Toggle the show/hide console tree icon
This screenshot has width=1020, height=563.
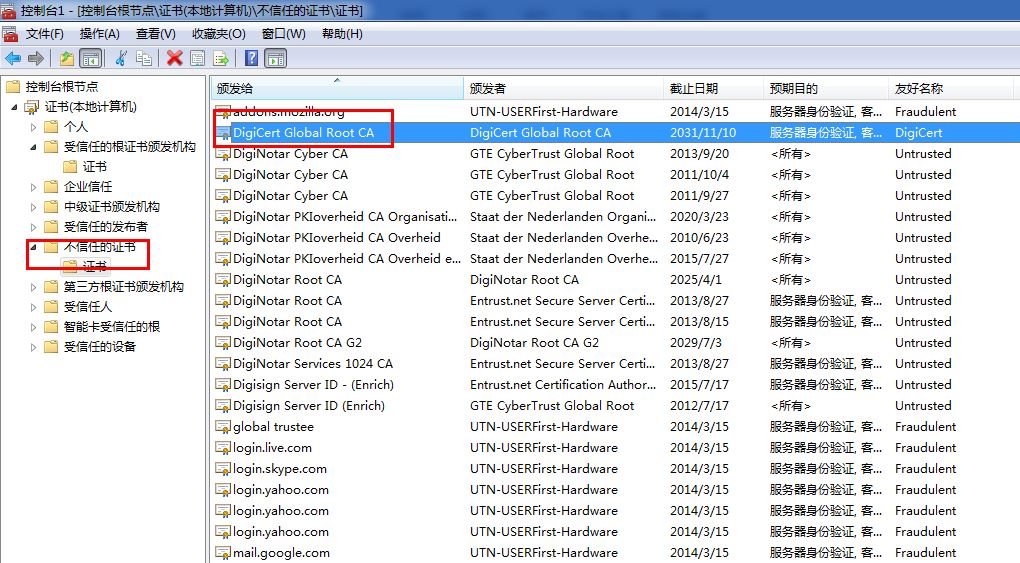click(90, 59)
